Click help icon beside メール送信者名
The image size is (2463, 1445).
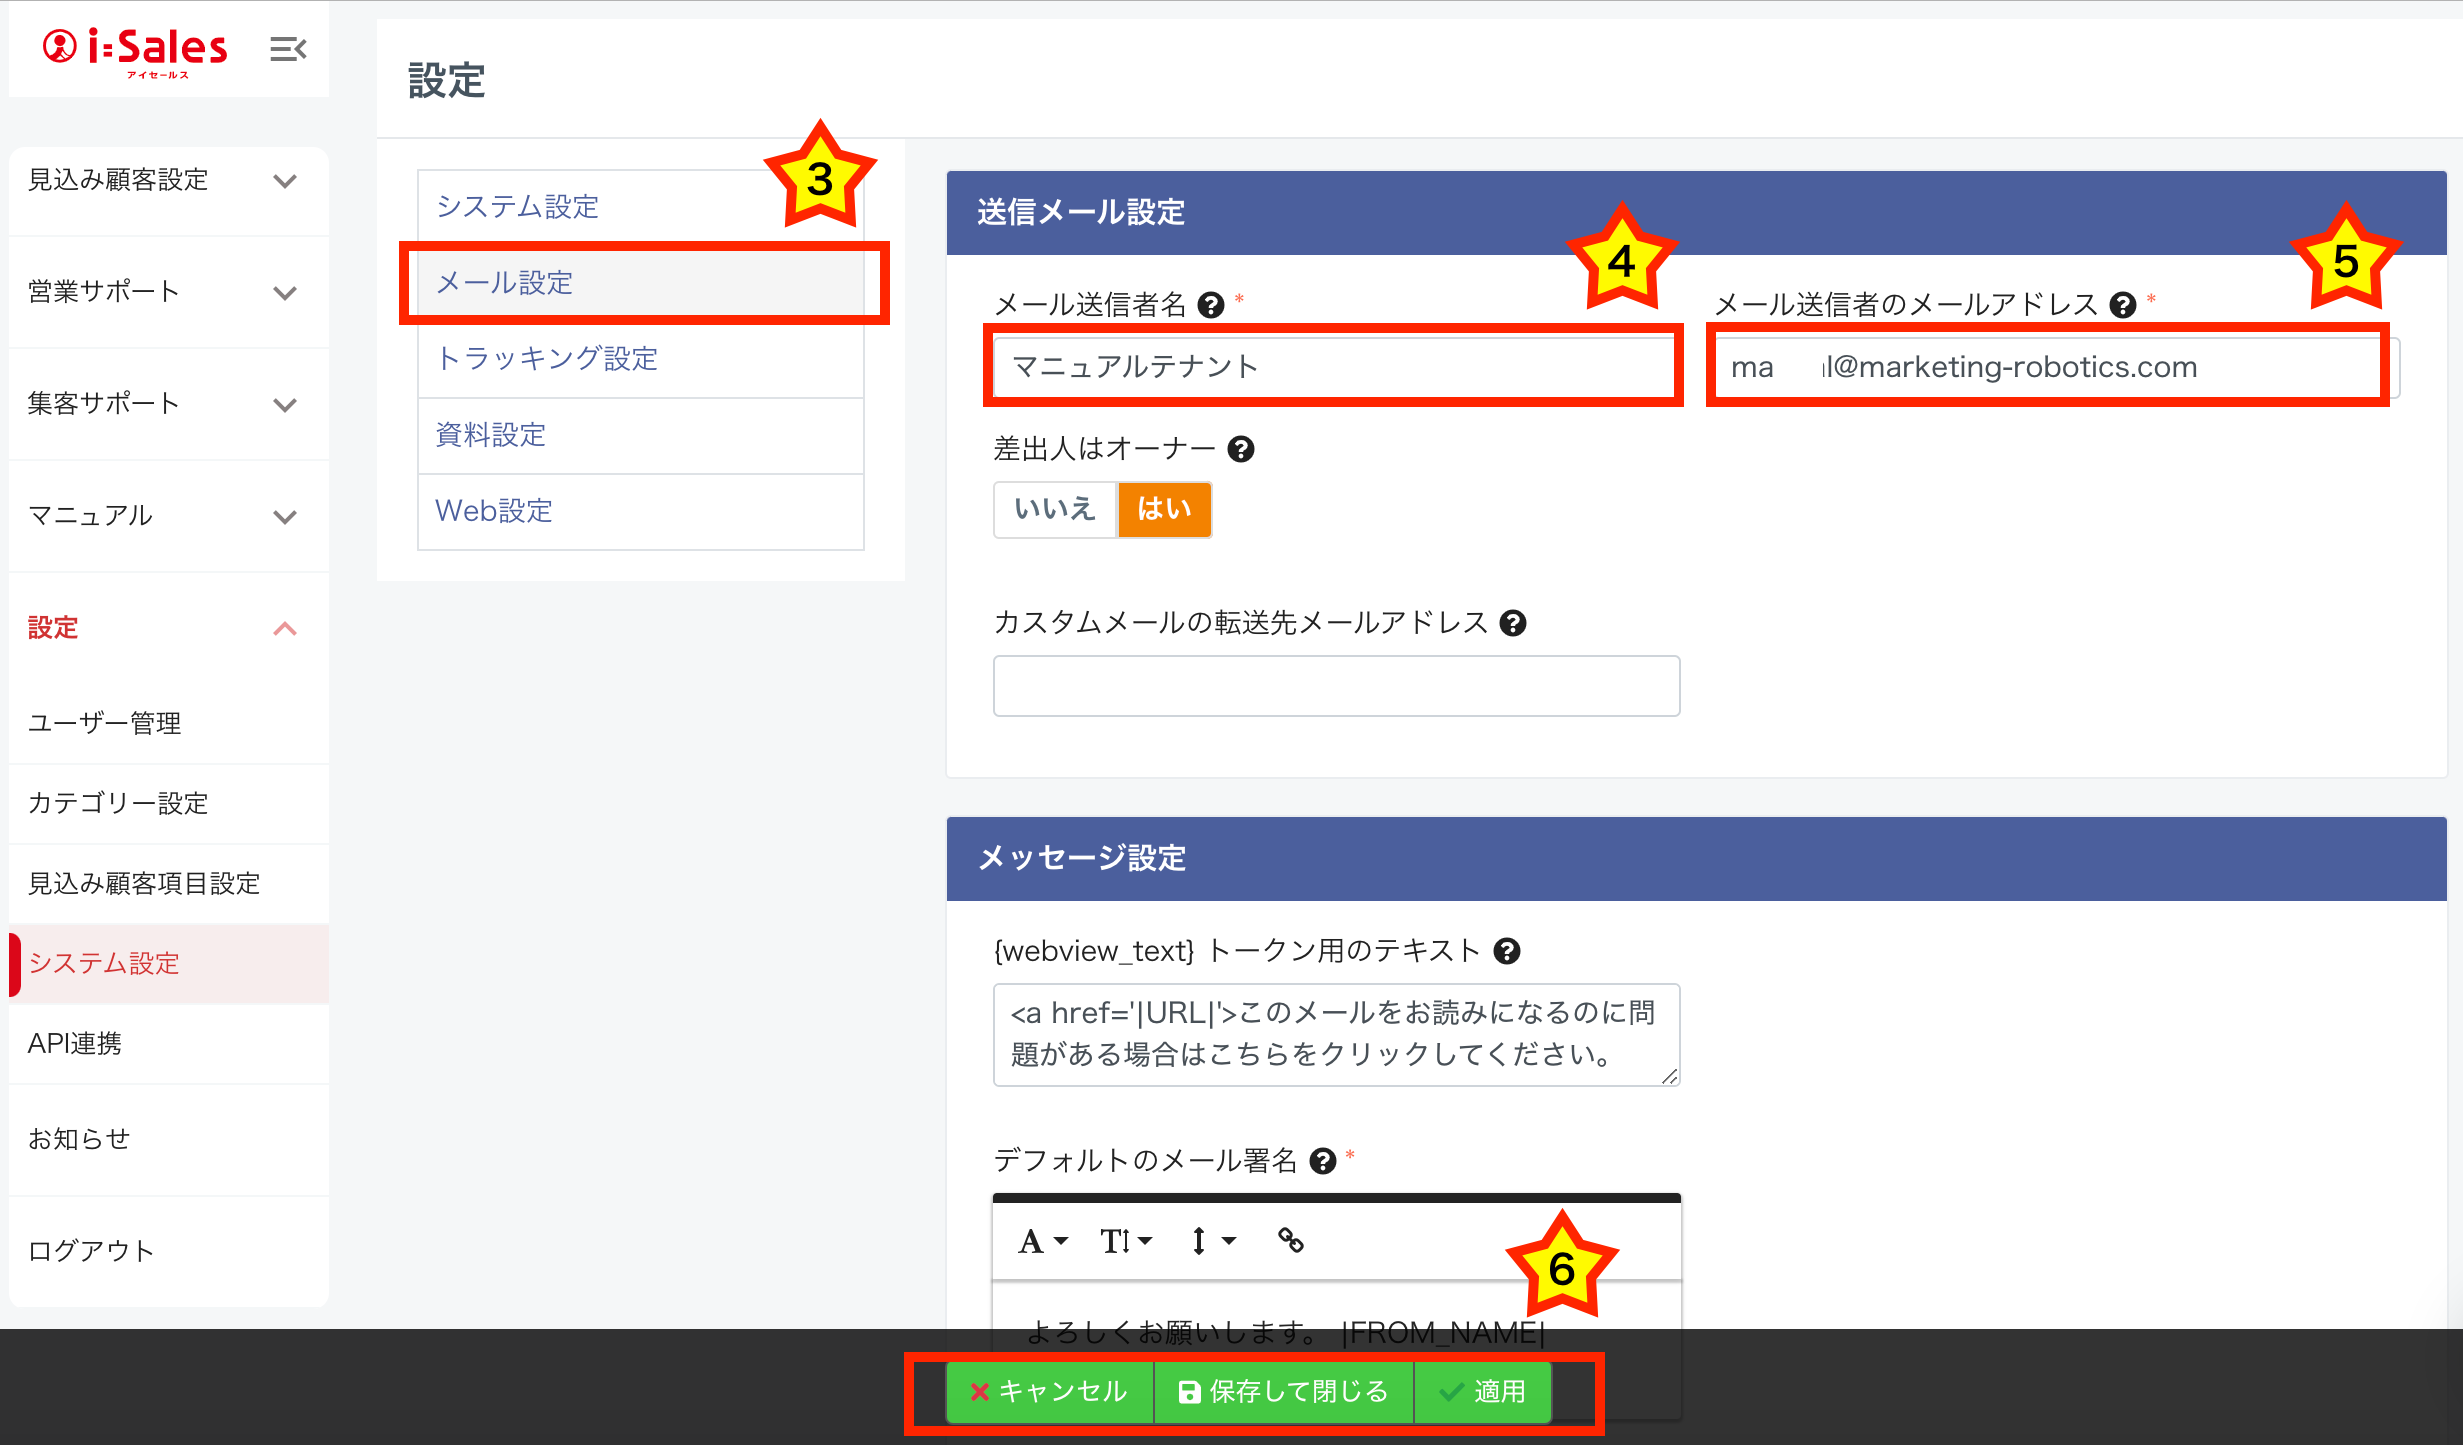[x=1211, y=305]
